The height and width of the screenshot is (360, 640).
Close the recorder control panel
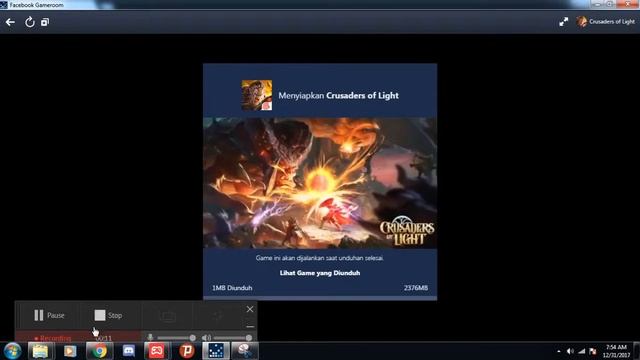(x=250, y=309)
